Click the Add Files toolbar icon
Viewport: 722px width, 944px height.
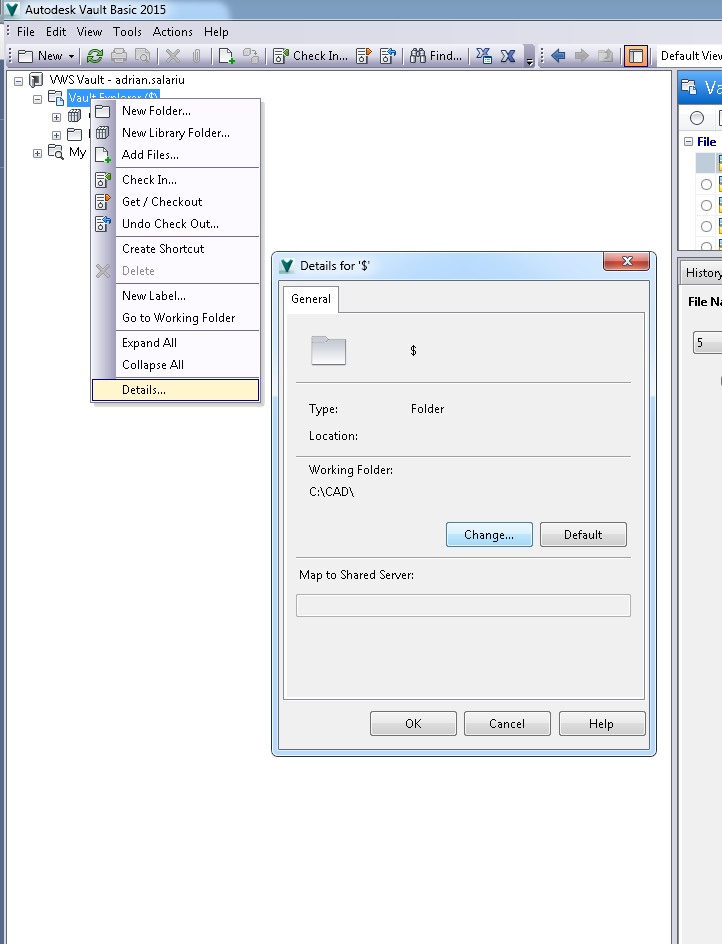tap(226, 56)
